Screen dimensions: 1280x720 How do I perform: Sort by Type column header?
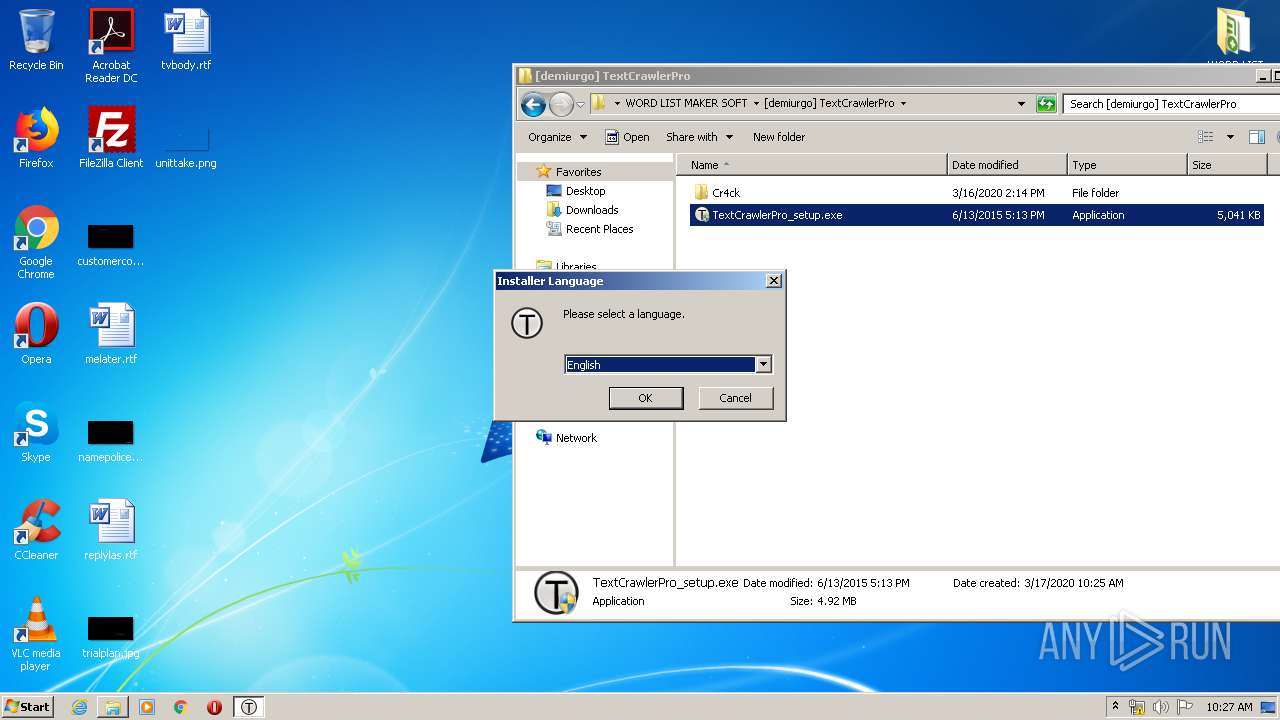1127,165
